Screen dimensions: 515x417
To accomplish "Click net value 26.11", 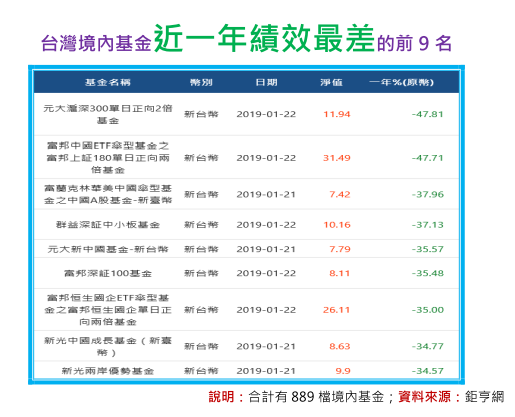I will coord(337,310).
